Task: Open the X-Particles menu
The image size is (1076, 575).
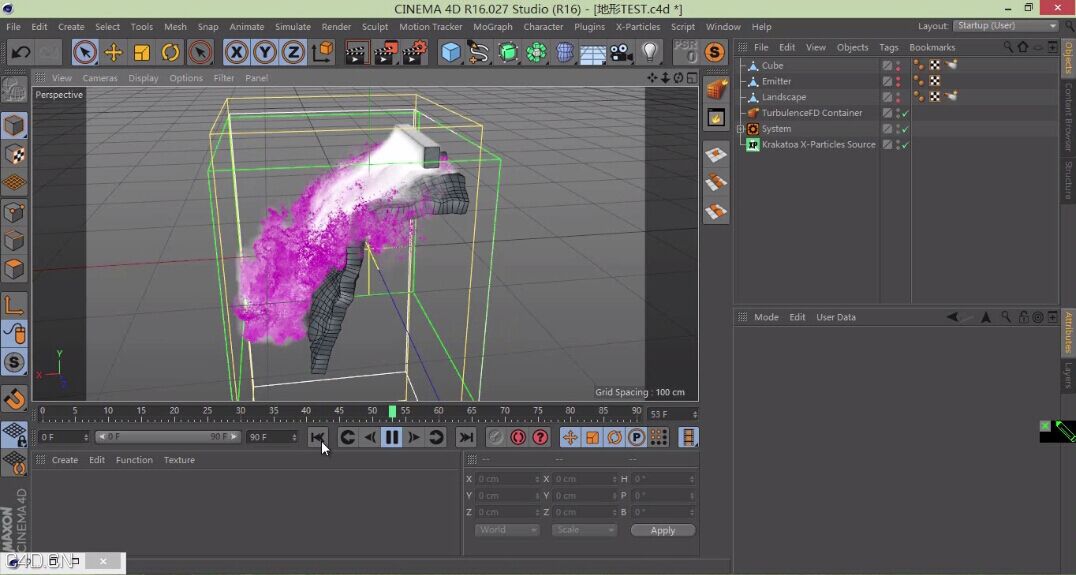Action: (x=638, y=27)
